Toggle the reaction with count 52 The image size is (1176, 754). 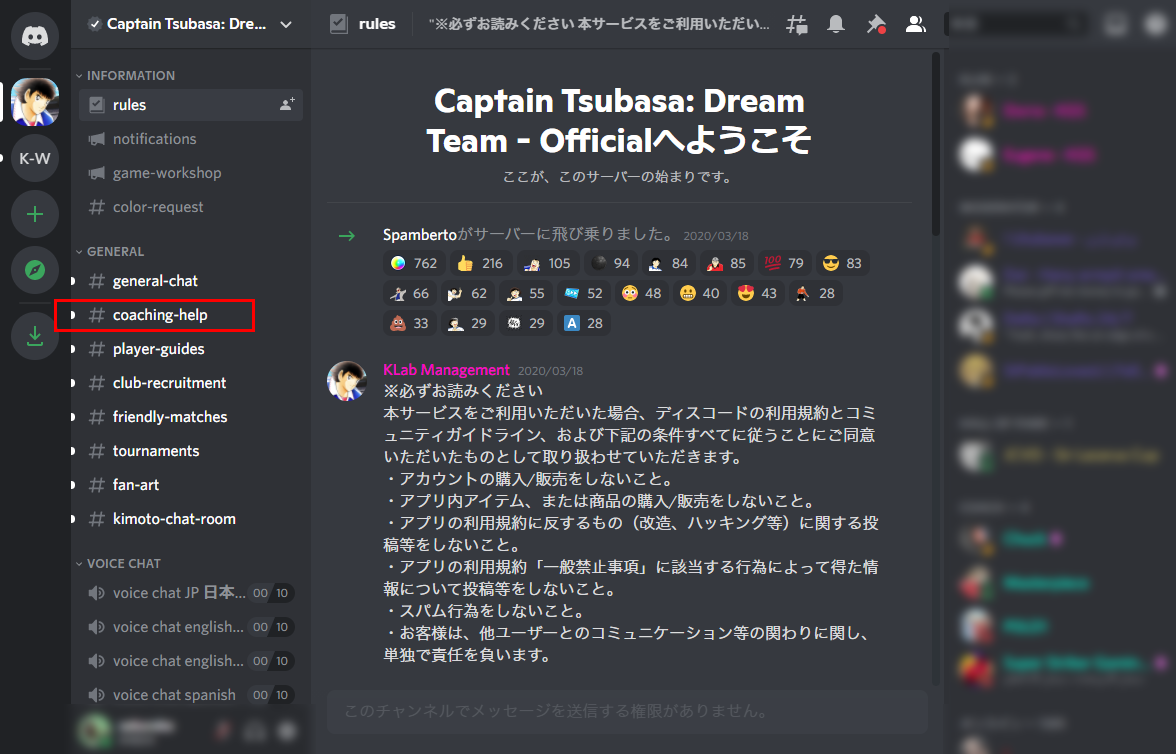584,293
